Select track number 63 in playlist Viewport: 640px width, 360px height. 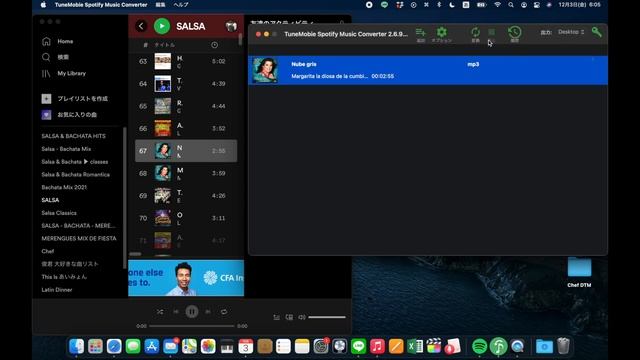(x=186, y=61)
